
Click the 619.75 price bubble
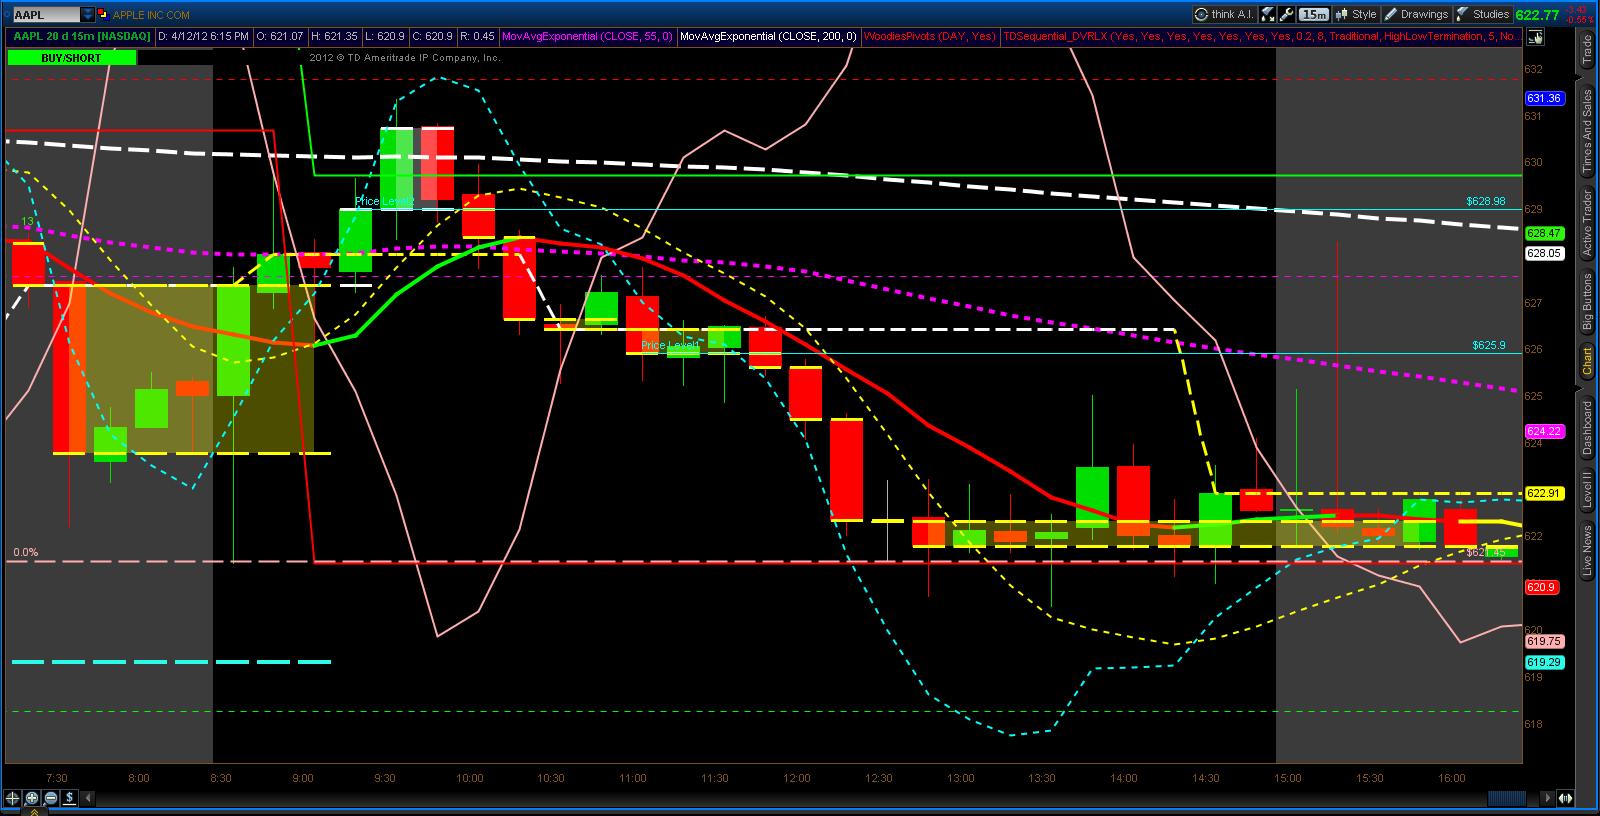click(x=1544, y=642)
